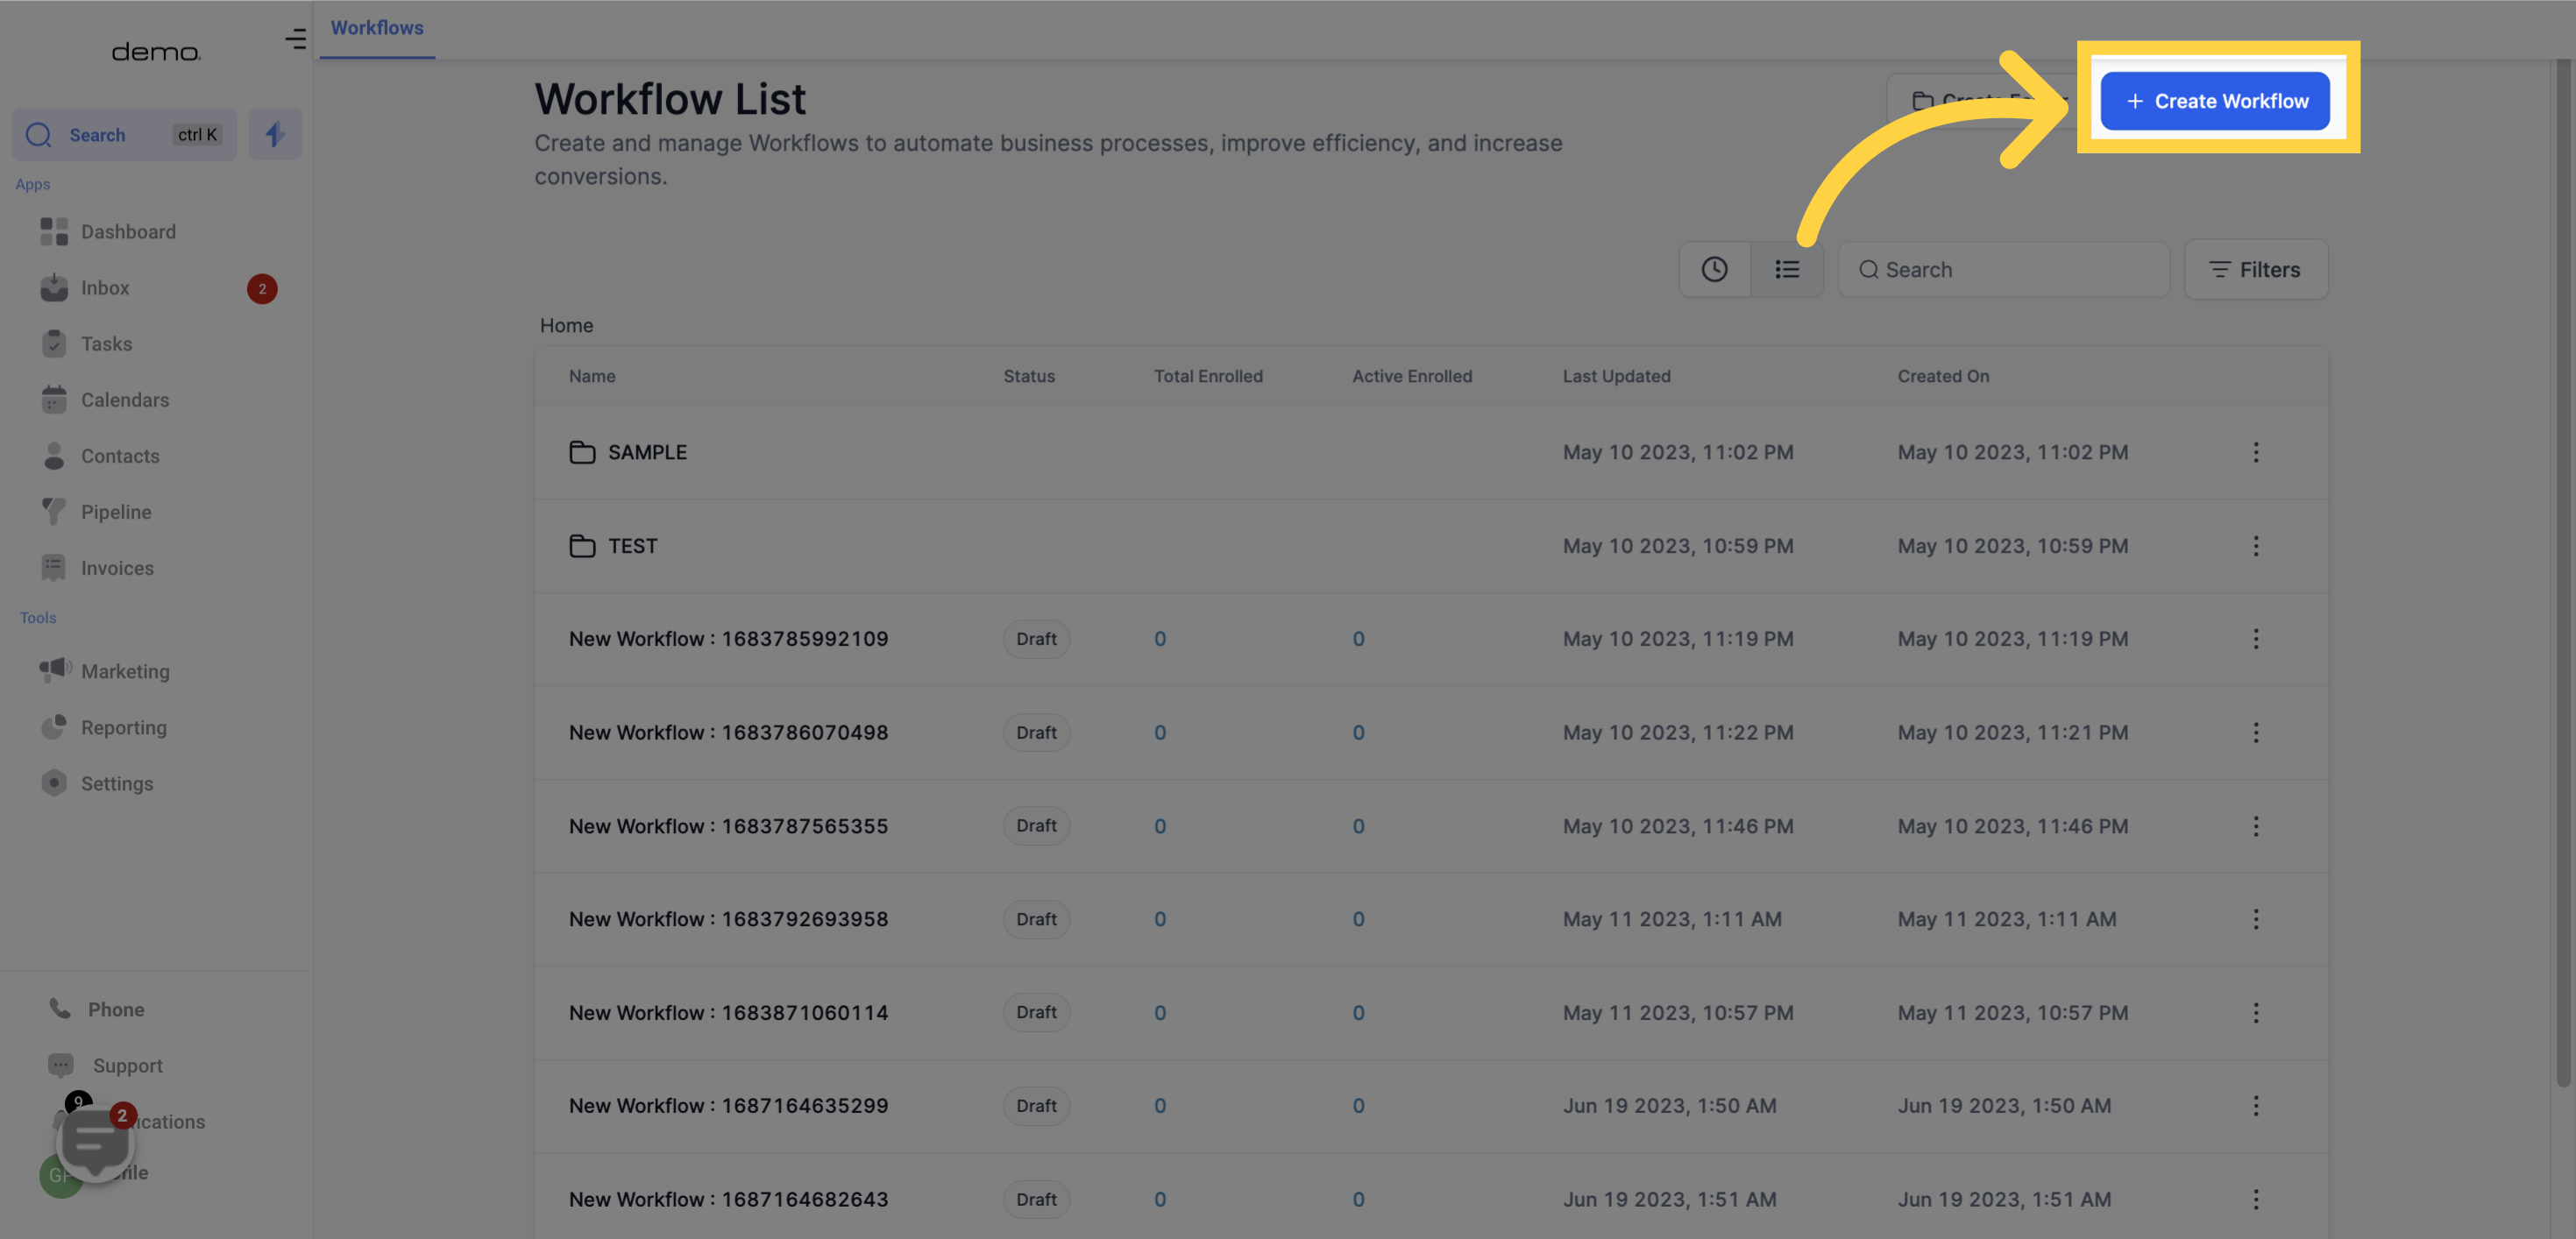Screen dimensions: 2576x1239
Task: Open the Filters button
Action: coord(2255,269)
